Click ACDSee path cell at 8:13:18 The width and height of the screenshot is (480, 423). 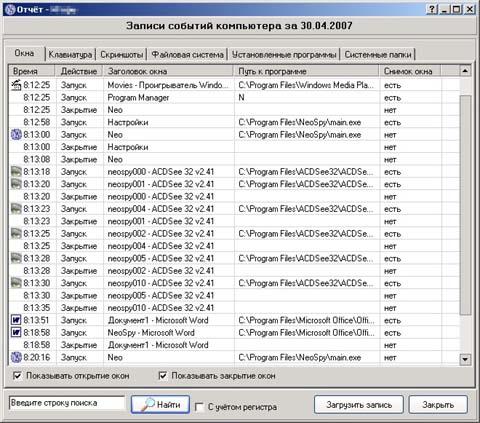(306, 172)
